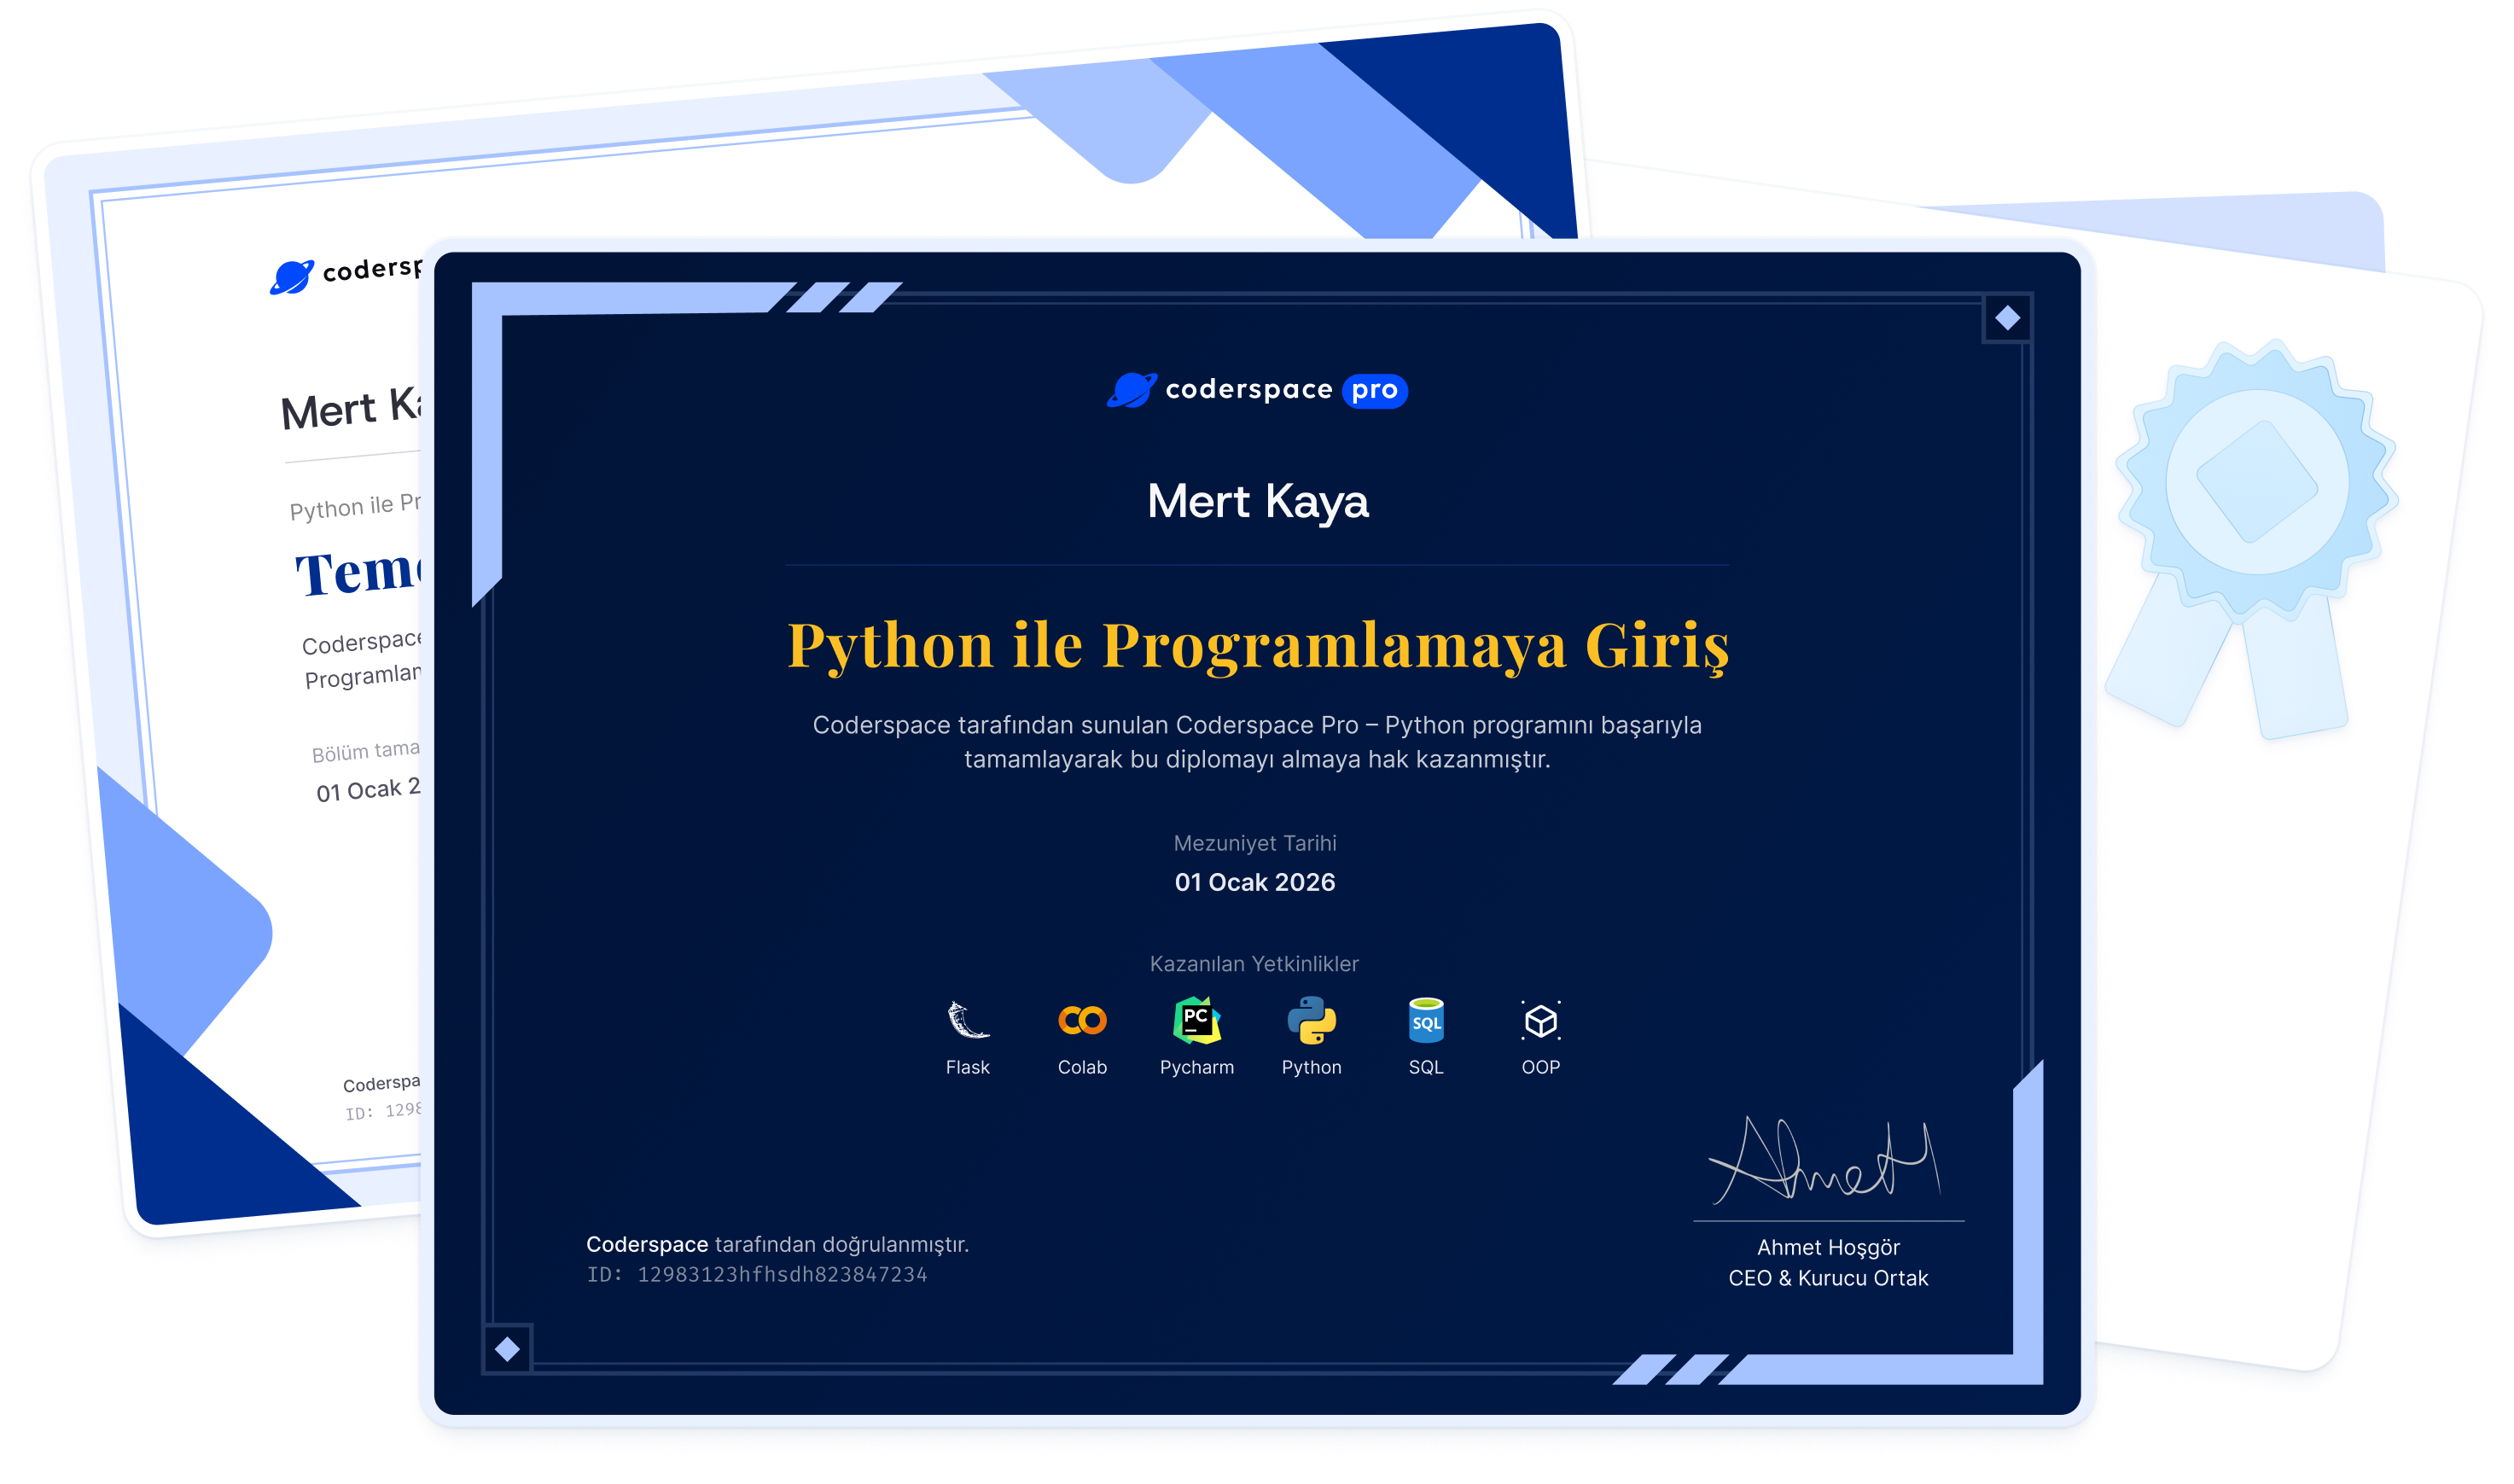Click the Pycharm skill icon

(1196, 1019)
